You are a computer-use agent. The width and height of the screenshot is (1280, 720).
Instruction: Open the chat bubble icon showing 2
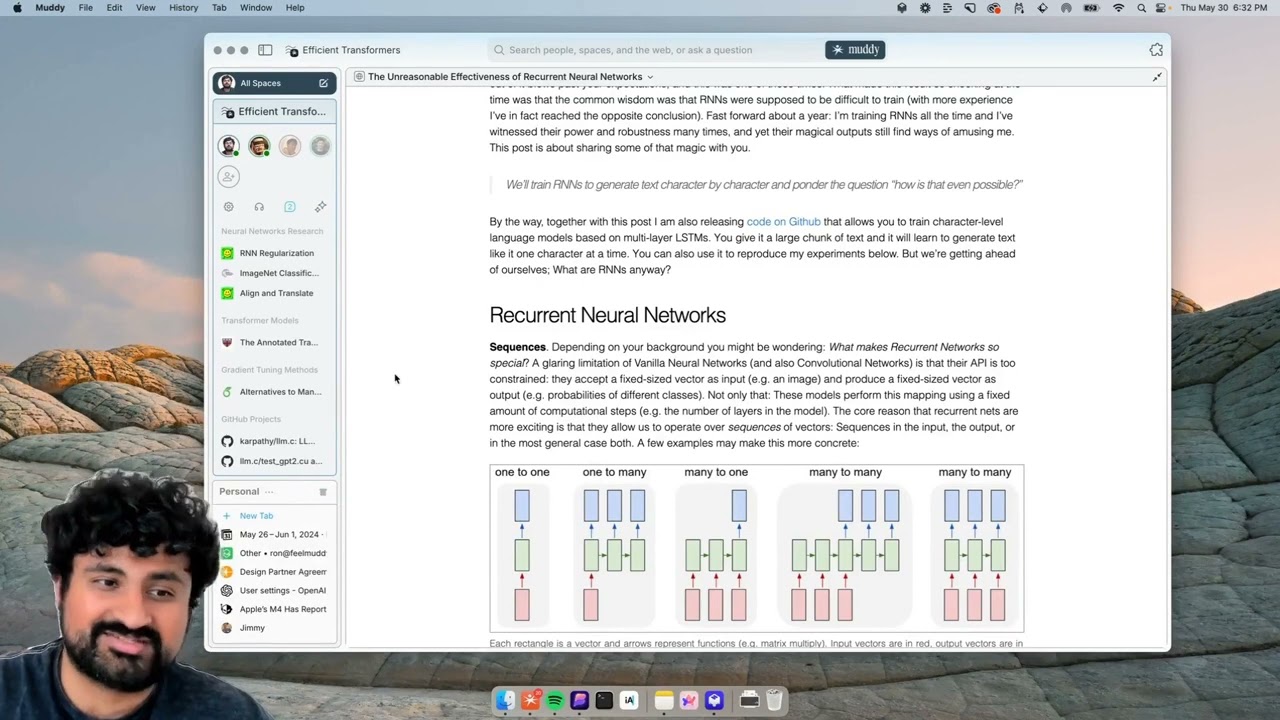[x=289, y=207]
